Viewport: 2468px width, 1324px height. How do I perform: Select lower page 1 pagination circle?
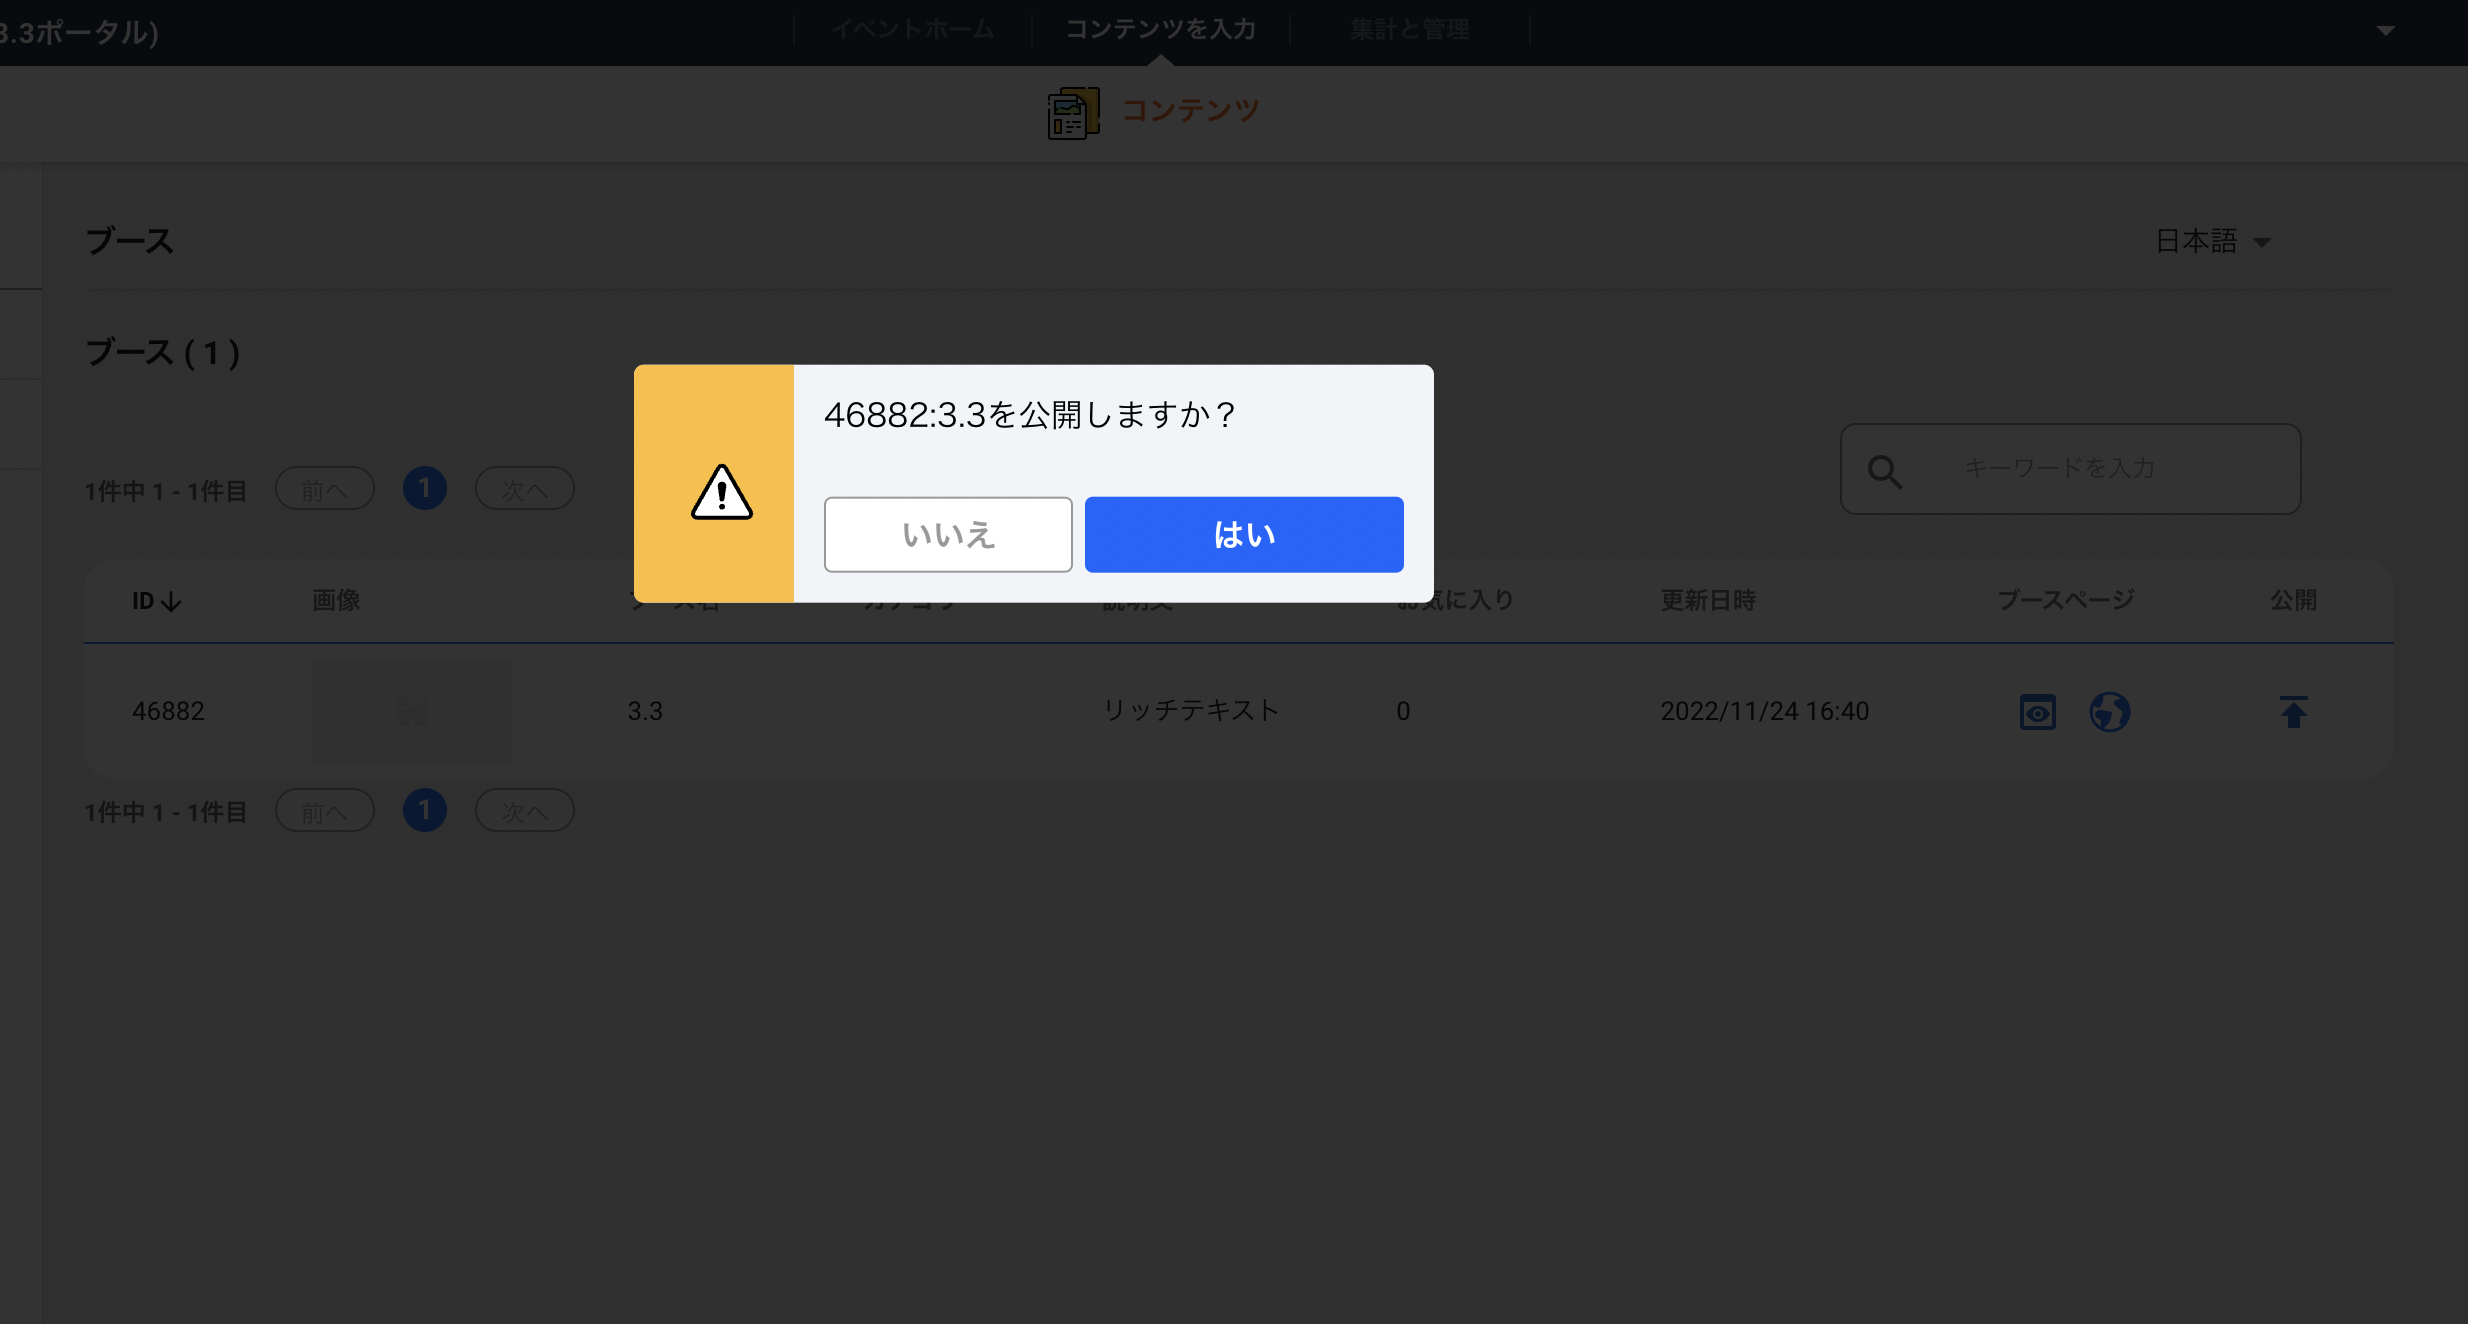coord(425,810)
